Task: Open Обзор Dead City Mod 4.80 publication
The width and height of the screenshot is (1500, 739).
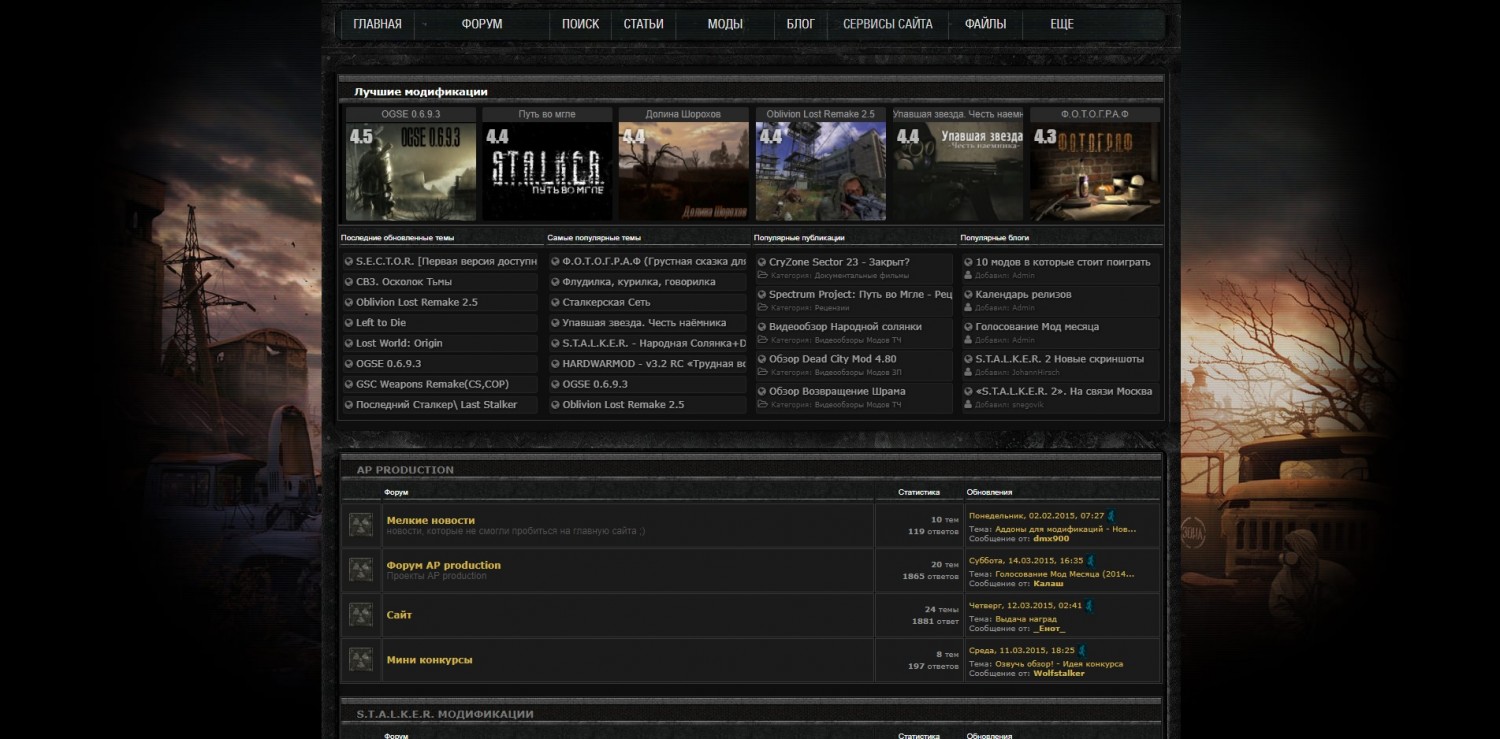Action: 832,359
